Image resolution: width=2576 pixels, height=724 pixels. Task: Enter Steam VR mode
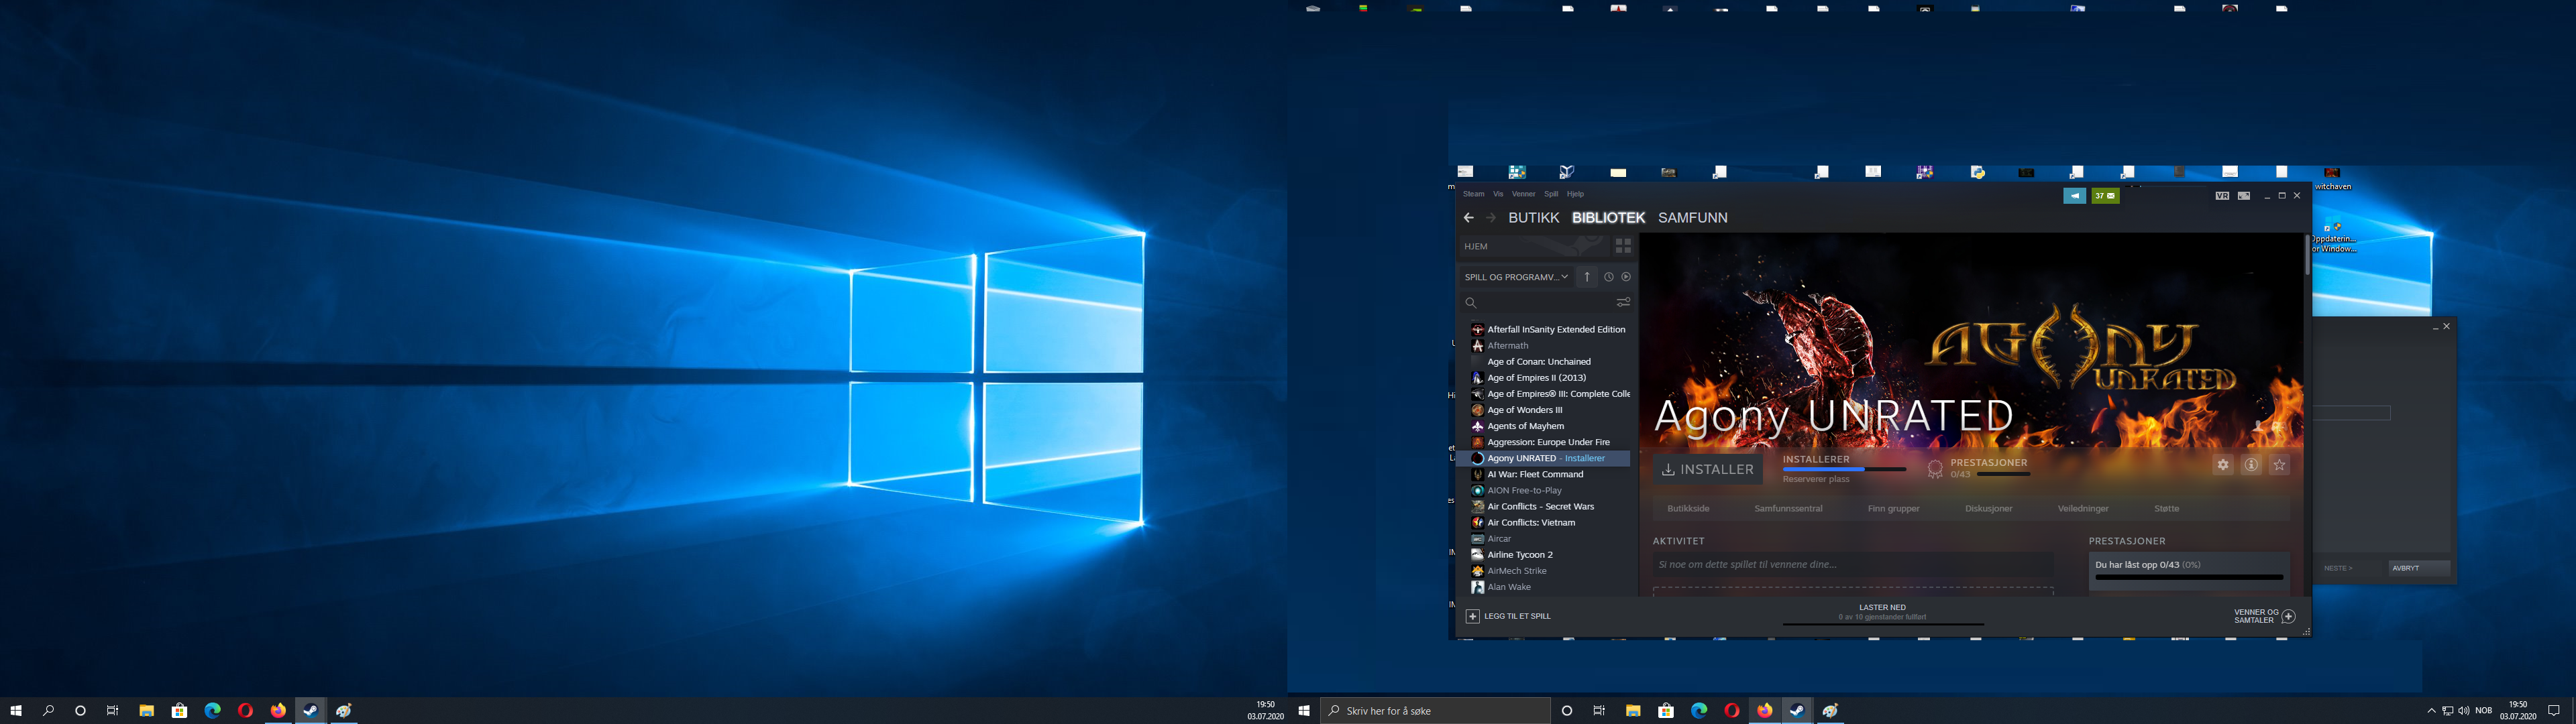[2222, 196]
